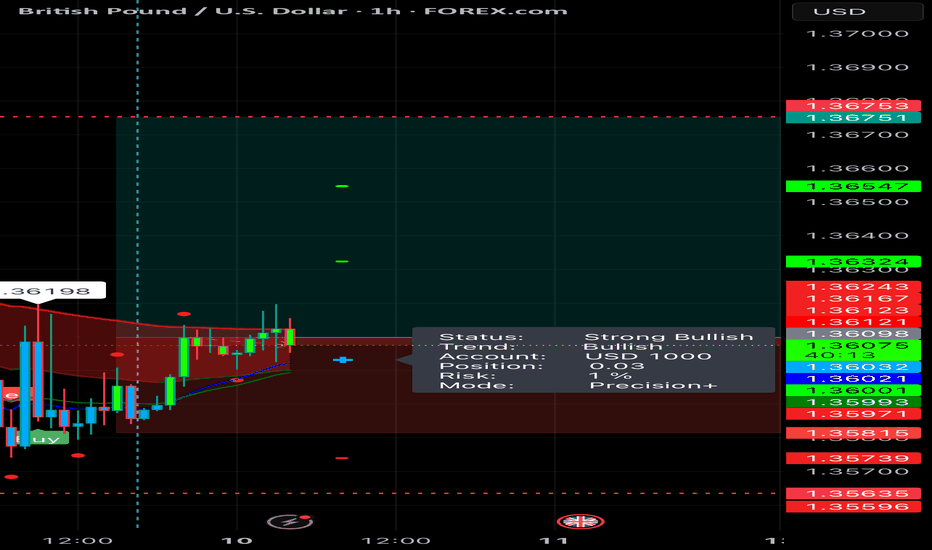
Task: Click the 1.36123 red price label
Action: pyautogui.click(x=854, y=310)
